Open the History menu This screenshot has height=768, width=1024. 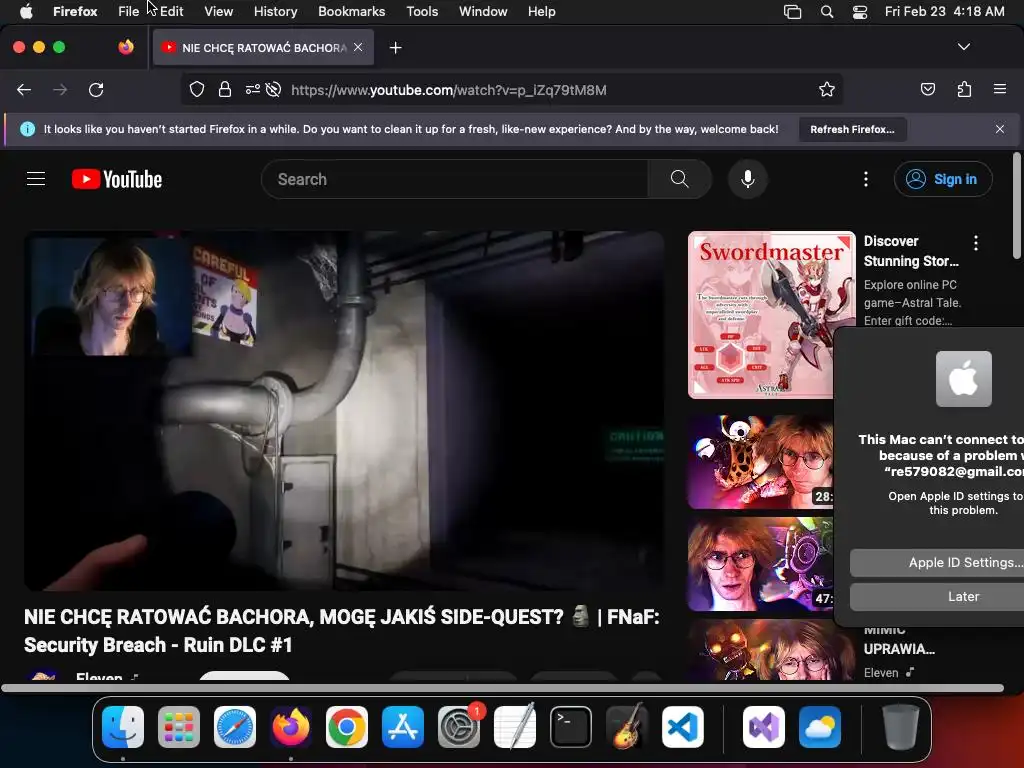click(x=275, y=11)
